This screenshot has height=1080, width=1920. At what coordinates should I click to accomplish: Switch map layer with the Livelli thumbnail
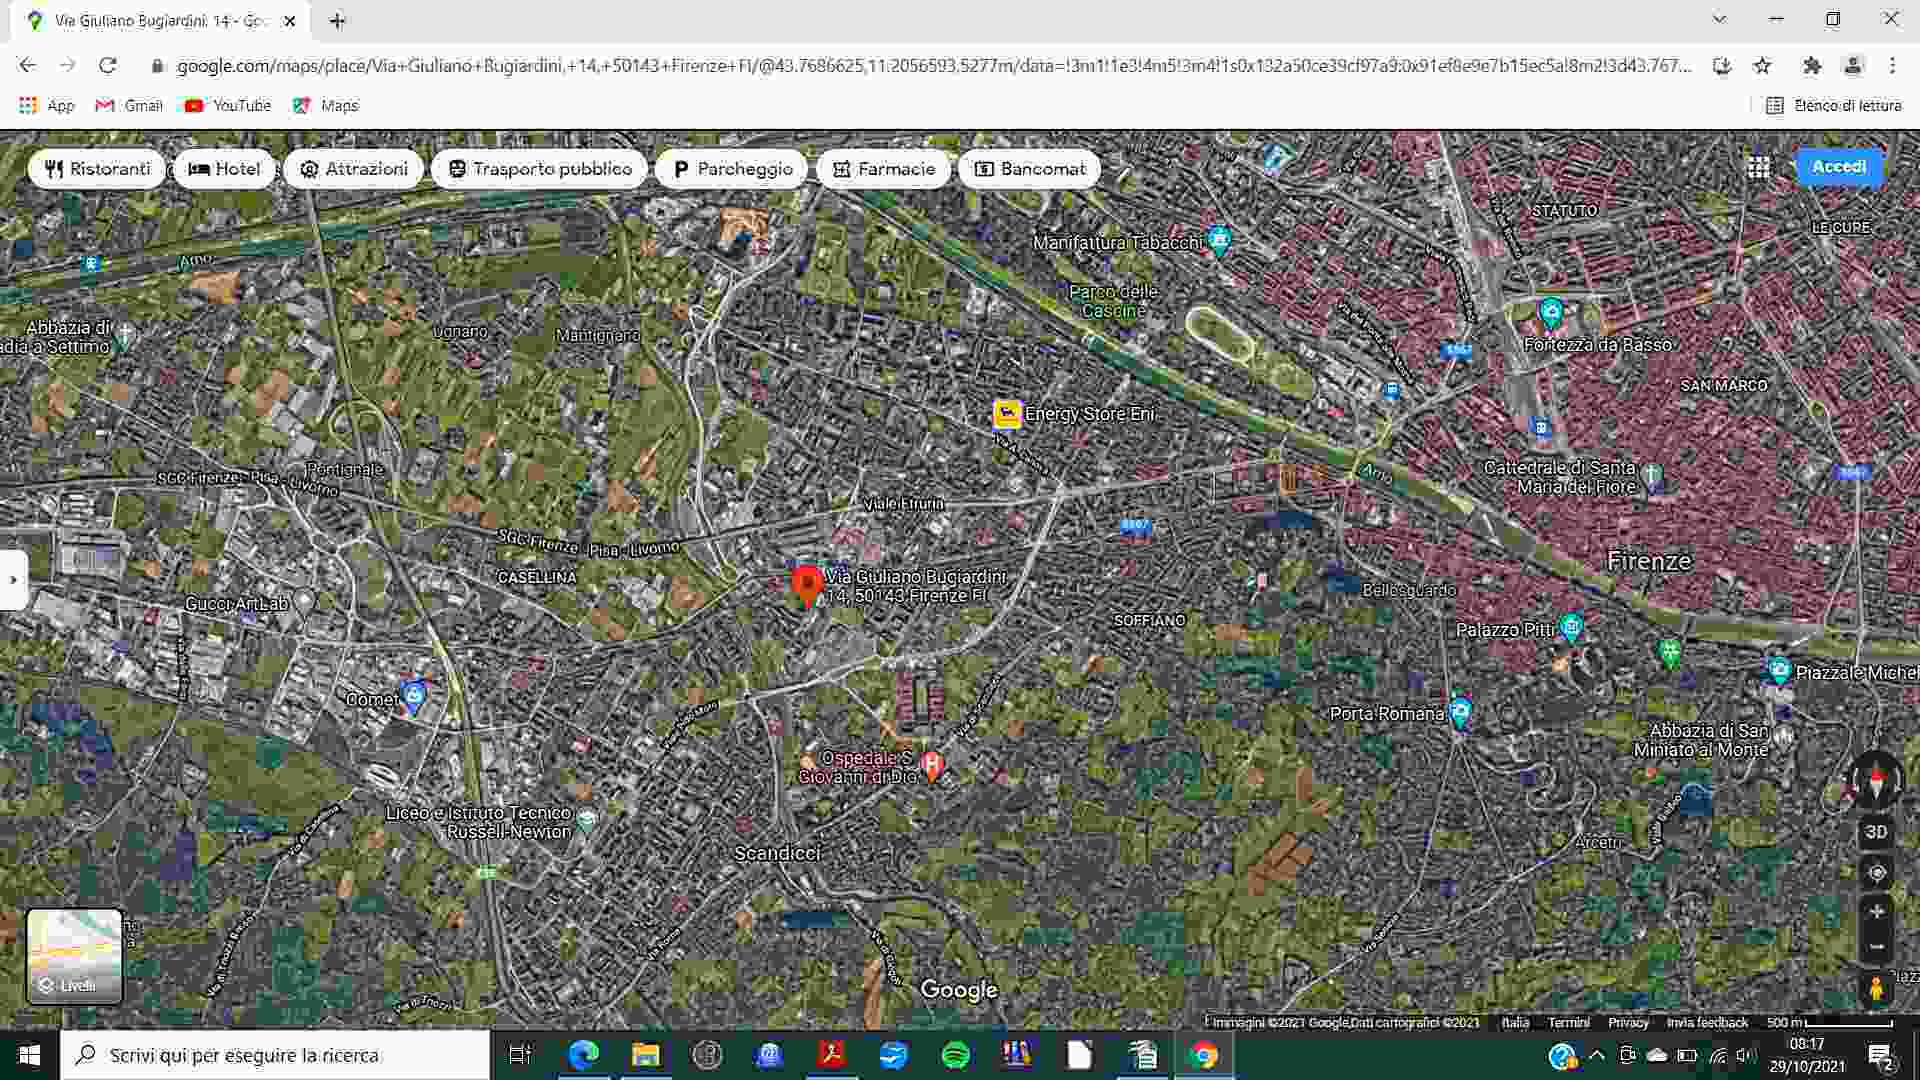[75, 956]
